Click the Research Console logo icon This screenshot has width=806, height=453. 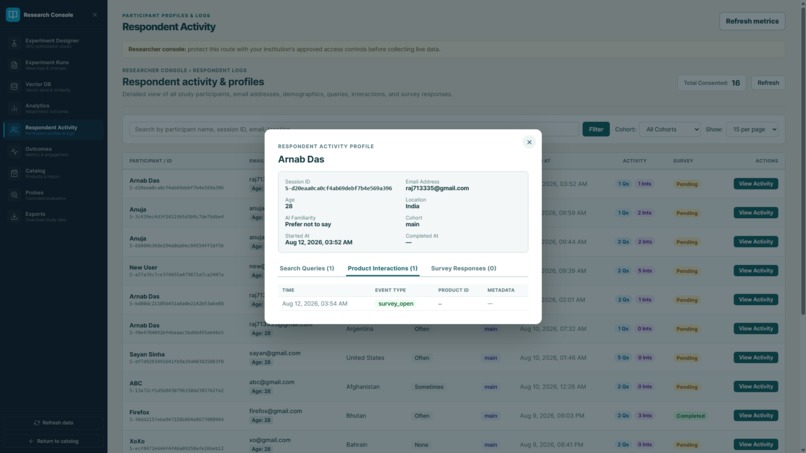[13, 14]
